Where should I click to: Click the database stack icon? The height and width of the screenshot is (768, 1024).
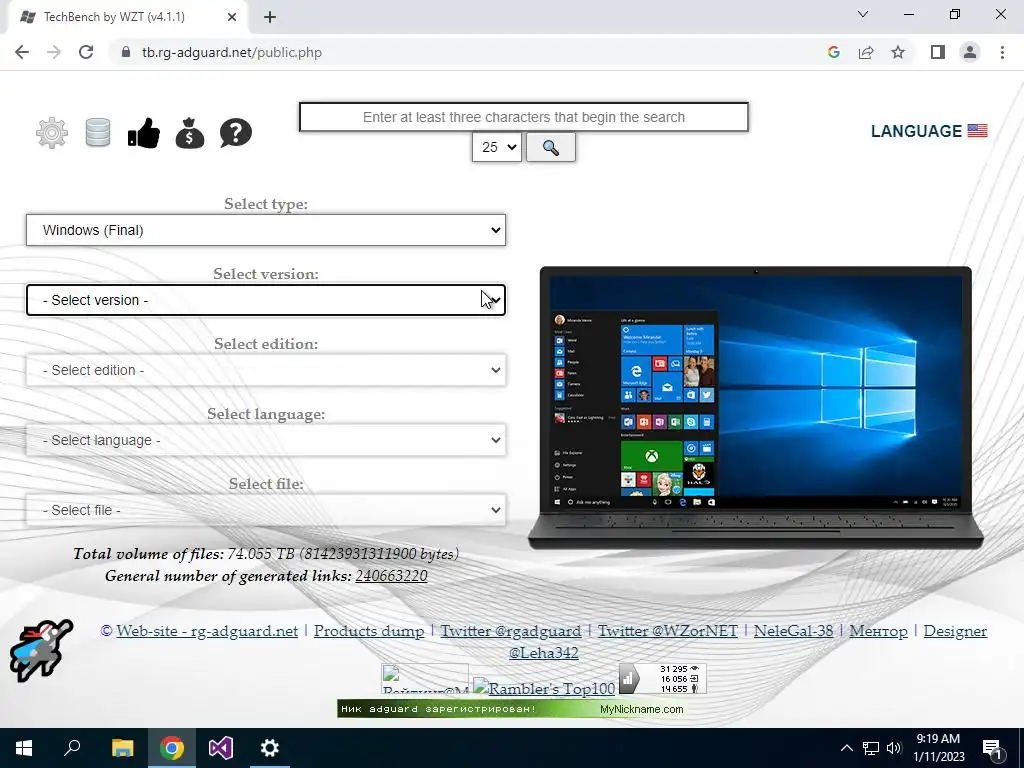click(98, 133)
